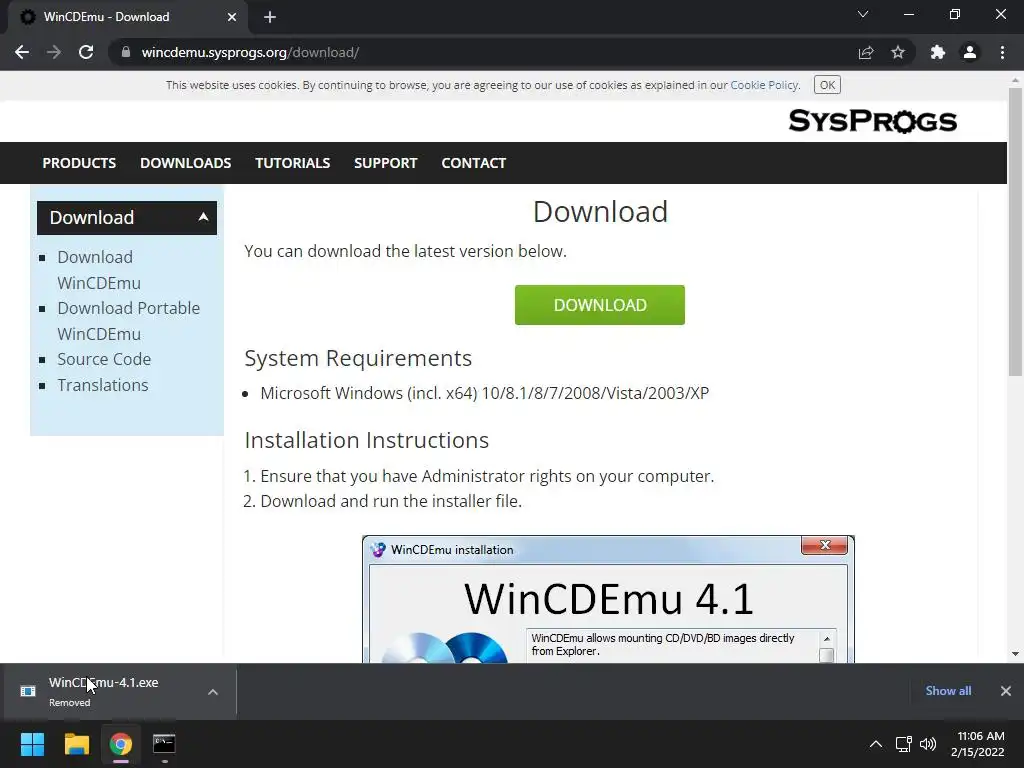Click the 'Installation Instructions' heading
The width and height of the screenshot is (1024, 768).
pyautogui.click(x=366, y=440)
